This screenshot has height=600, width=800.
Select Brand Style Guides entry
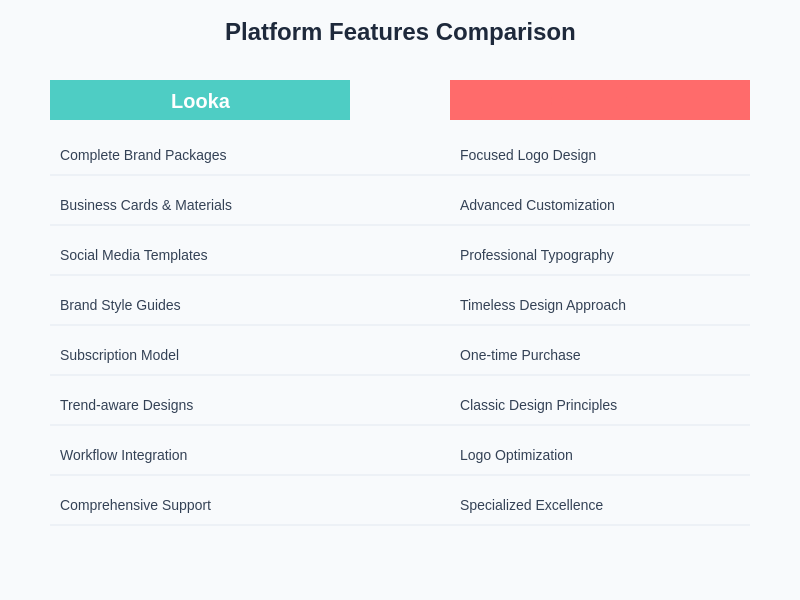(120, 305)
